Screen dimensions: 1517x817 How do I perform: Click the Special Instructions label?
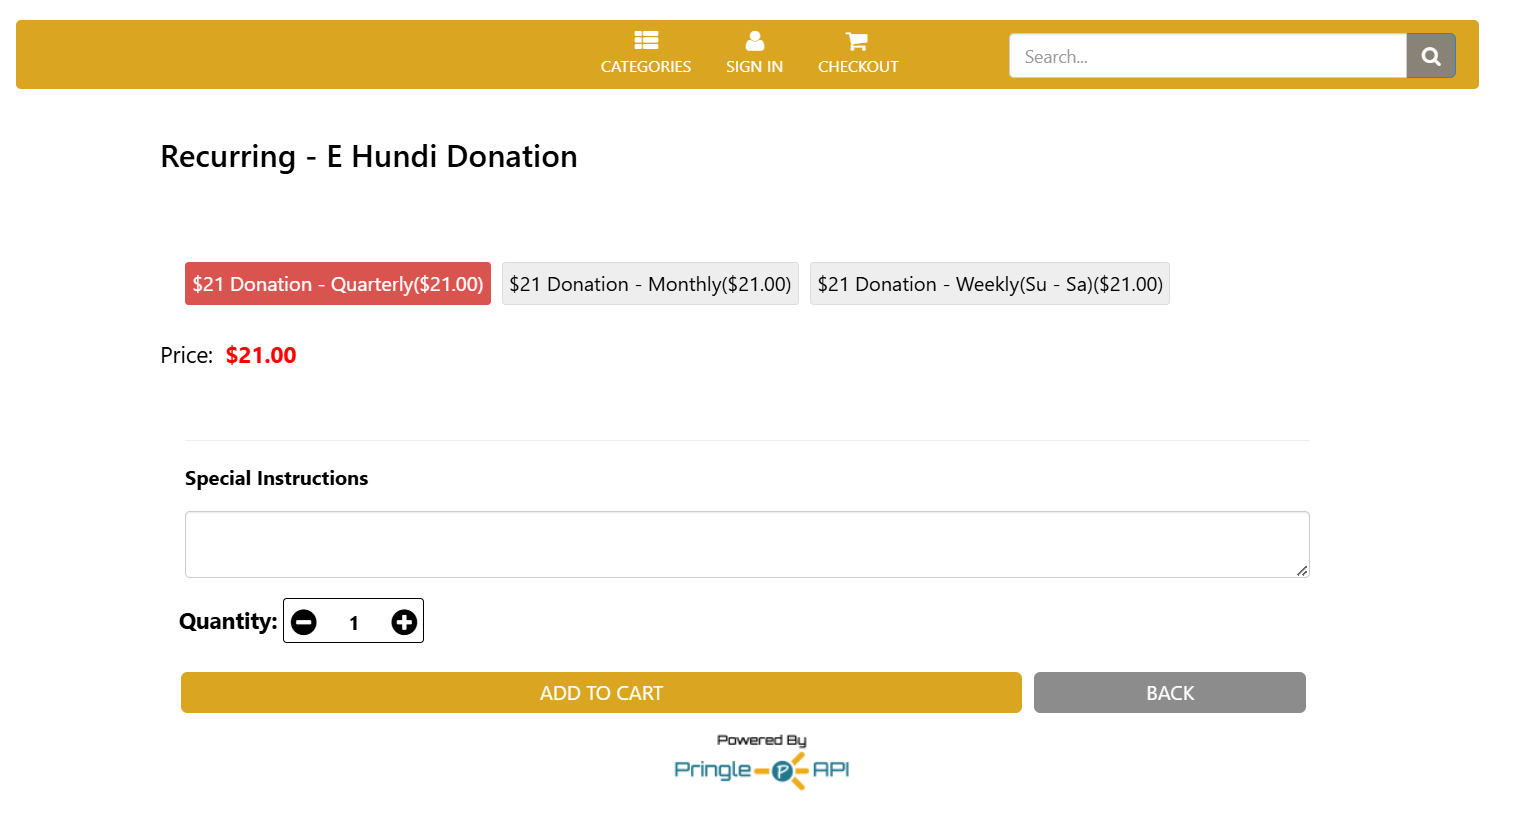pyautogui.click(x=277, y=478)
